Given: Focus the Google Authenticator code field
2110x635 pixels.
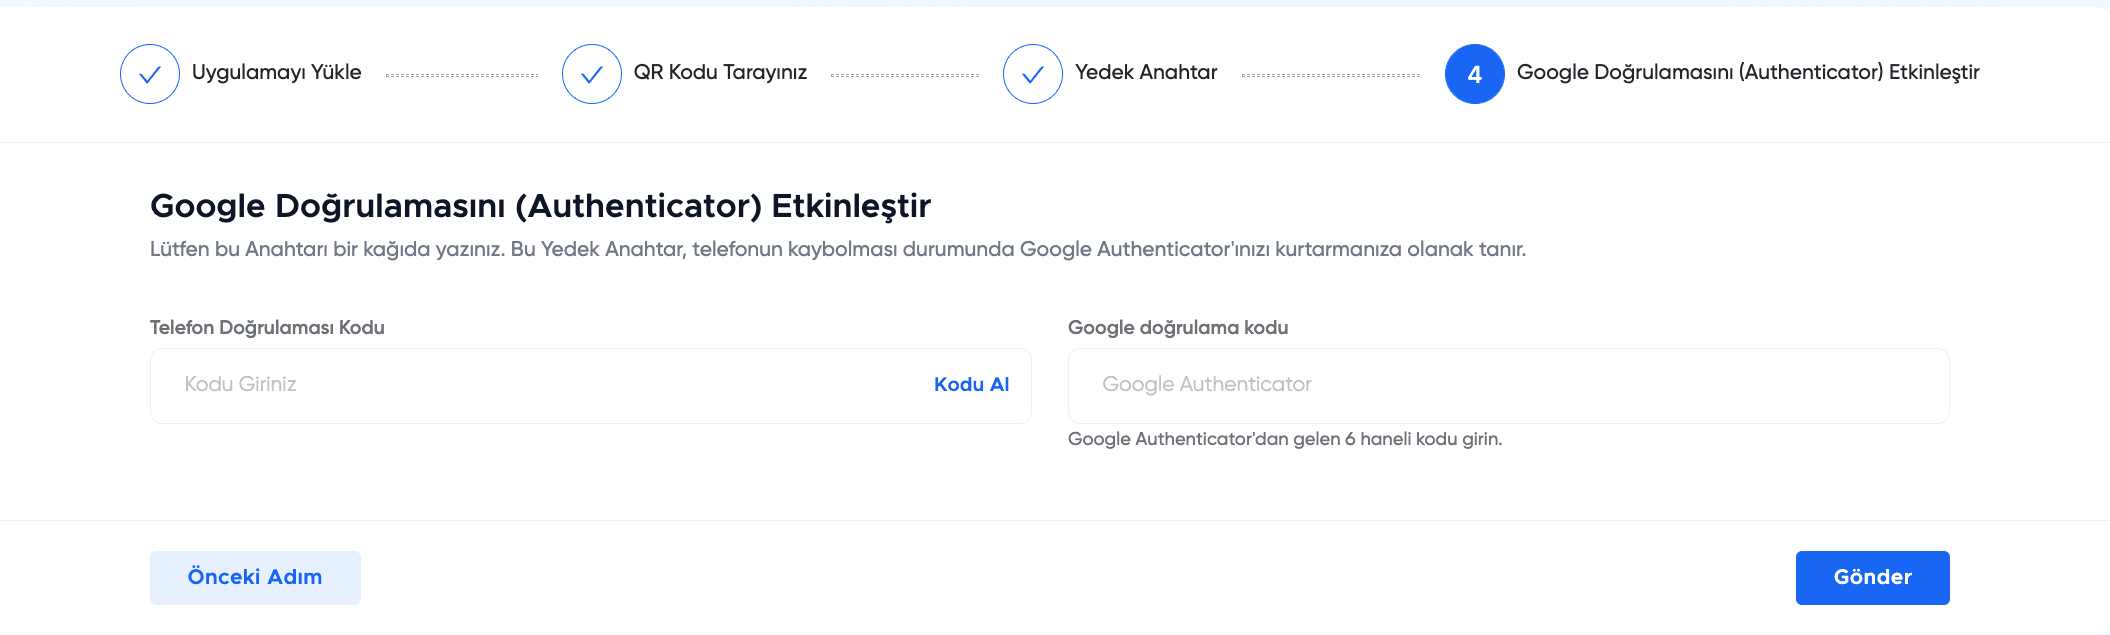Looking at the screenshot, I should coord(1509,386).
